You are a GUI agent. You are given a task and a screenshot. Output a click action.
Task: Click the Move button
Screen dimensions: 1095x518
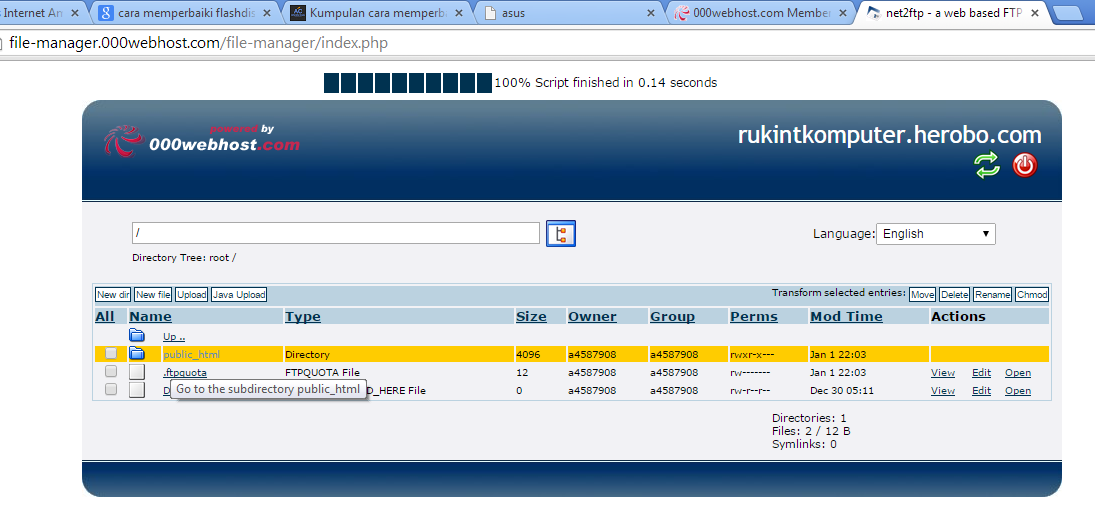[x=923, y=295]
